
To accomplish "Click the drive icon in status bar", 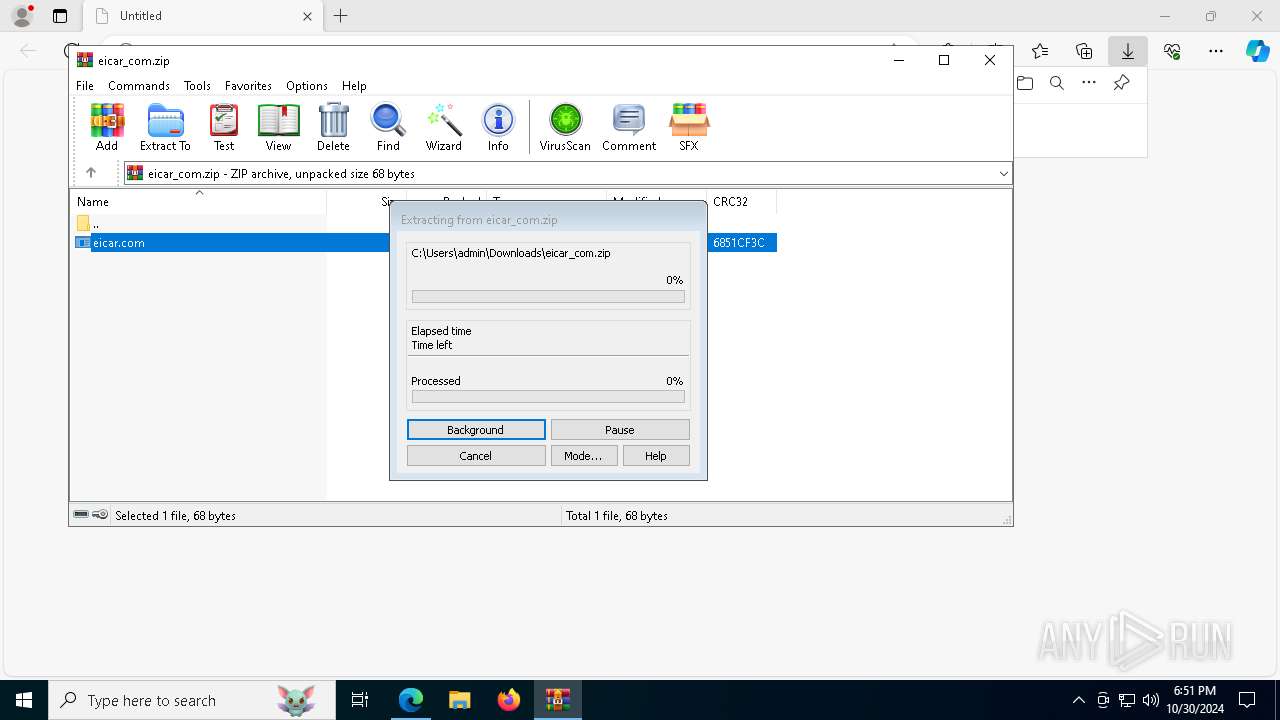I will (x=81, y=515).
